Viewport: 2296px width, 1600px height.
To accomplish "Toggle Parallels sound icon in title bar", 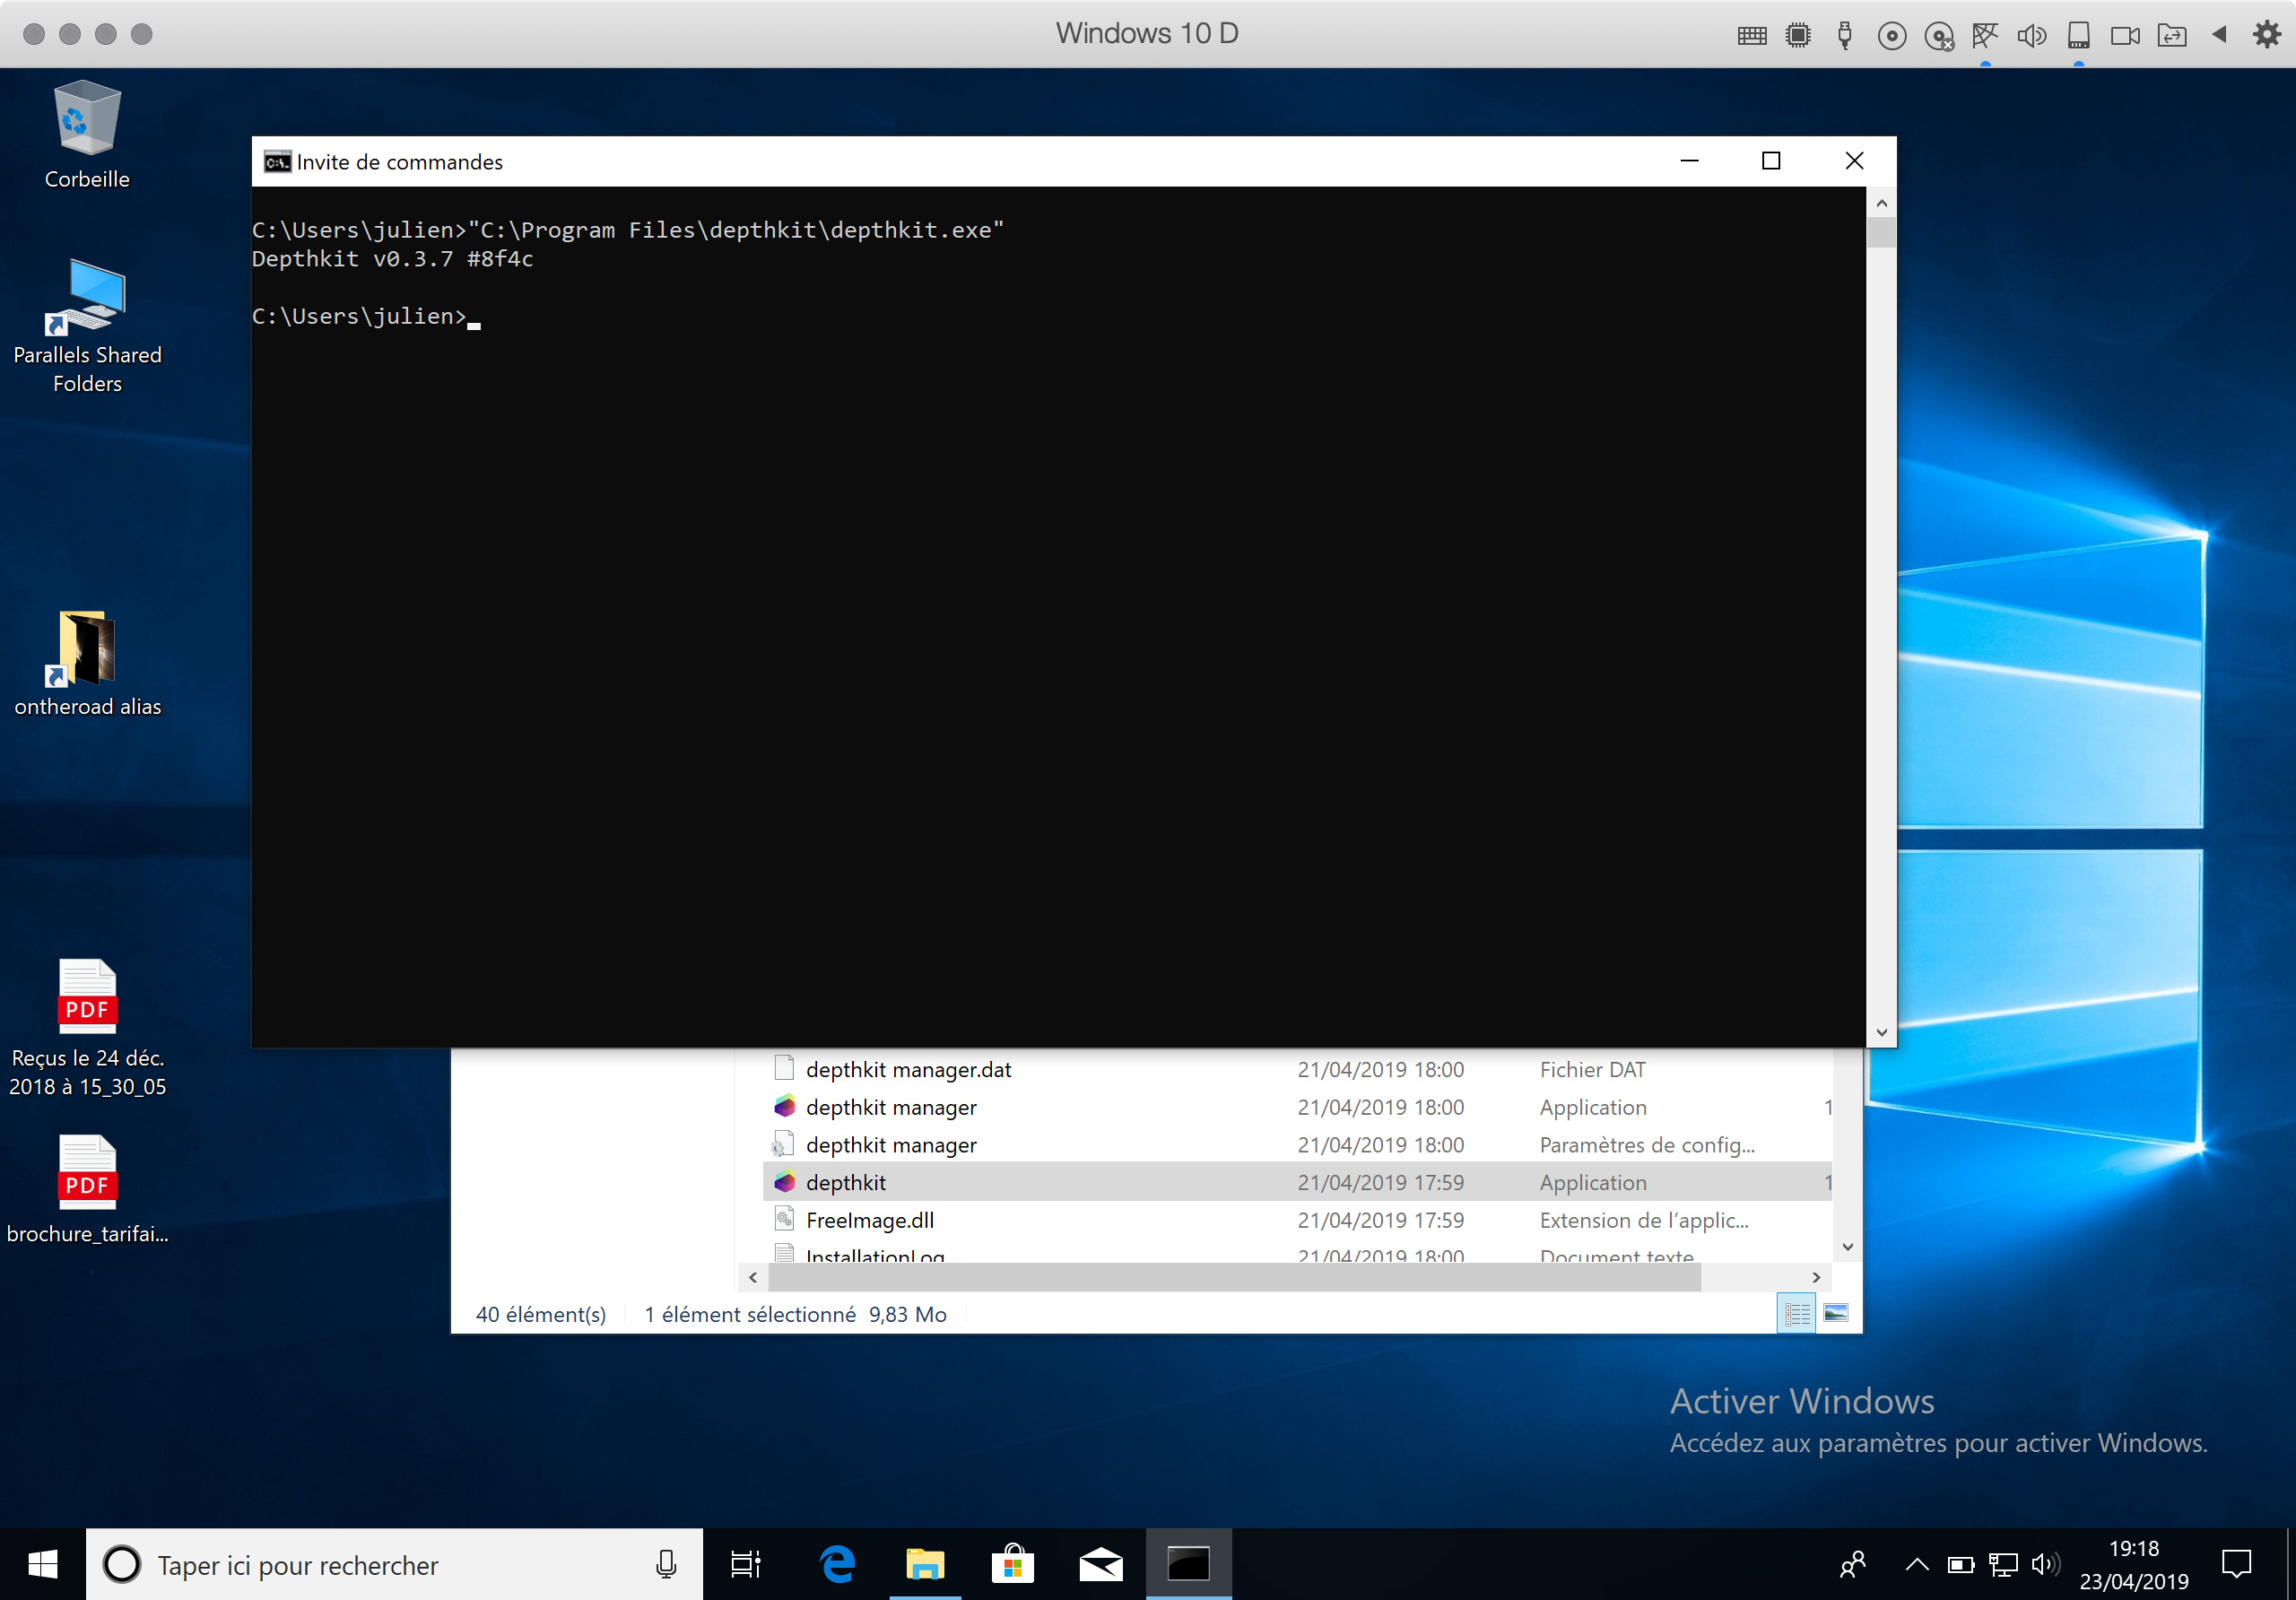I will click(x=2031, y=37).
